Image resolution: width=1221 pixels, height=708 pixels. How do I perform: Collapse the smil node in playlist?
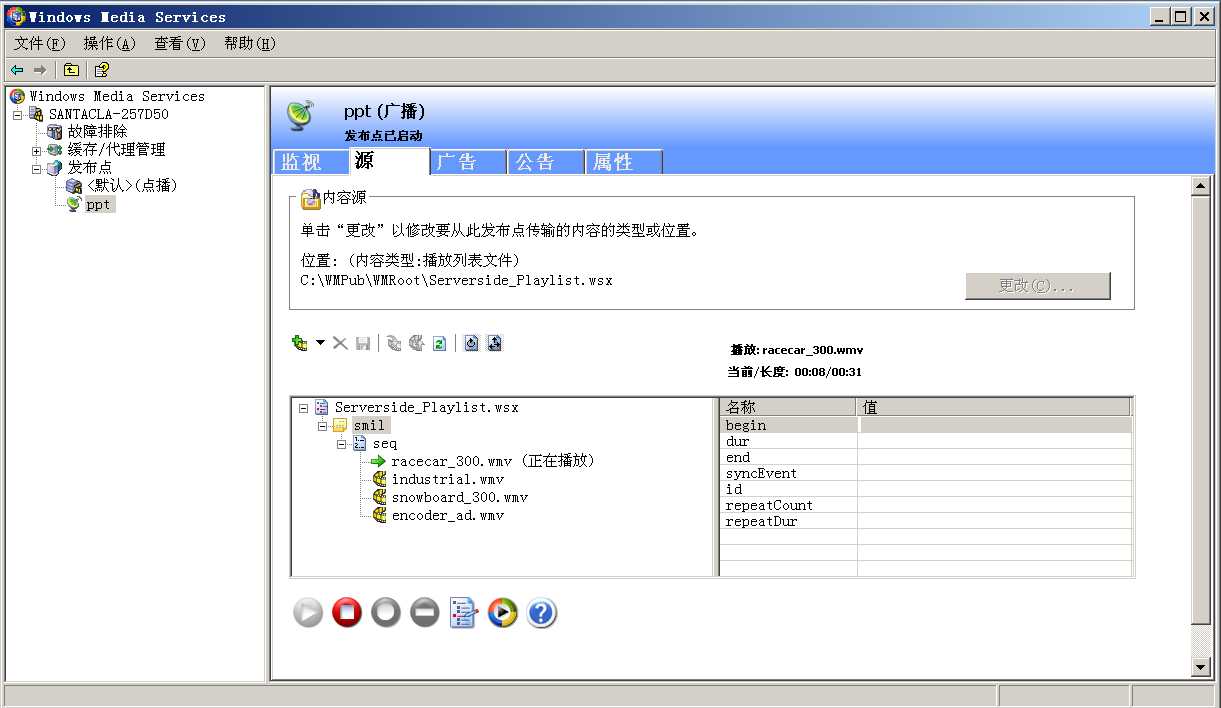[x=322, y=425]
